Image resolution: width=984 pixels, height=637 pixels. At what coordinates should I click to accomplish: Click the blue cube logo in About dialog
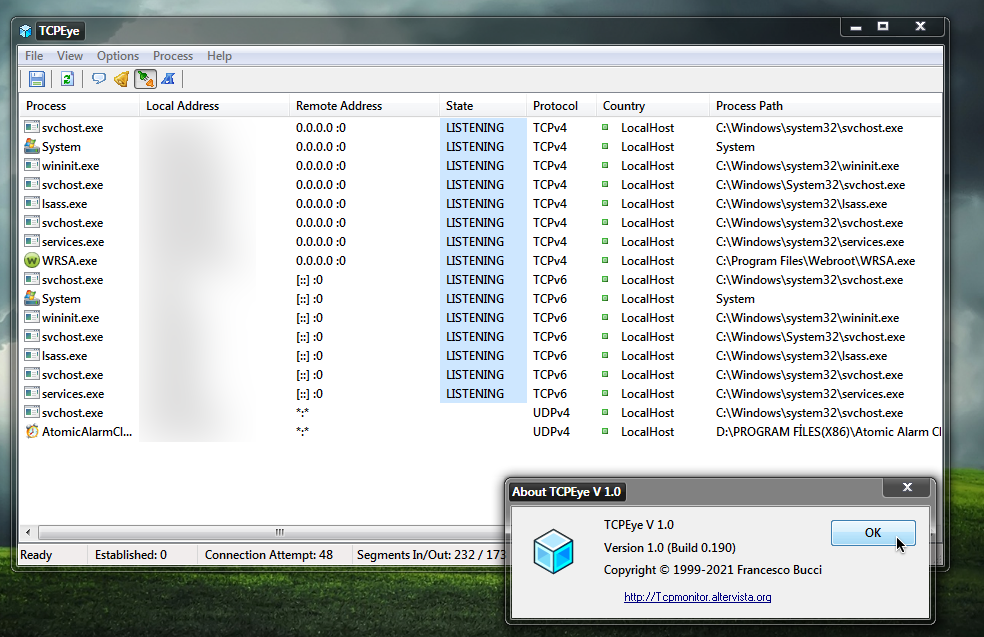(554, 551)
